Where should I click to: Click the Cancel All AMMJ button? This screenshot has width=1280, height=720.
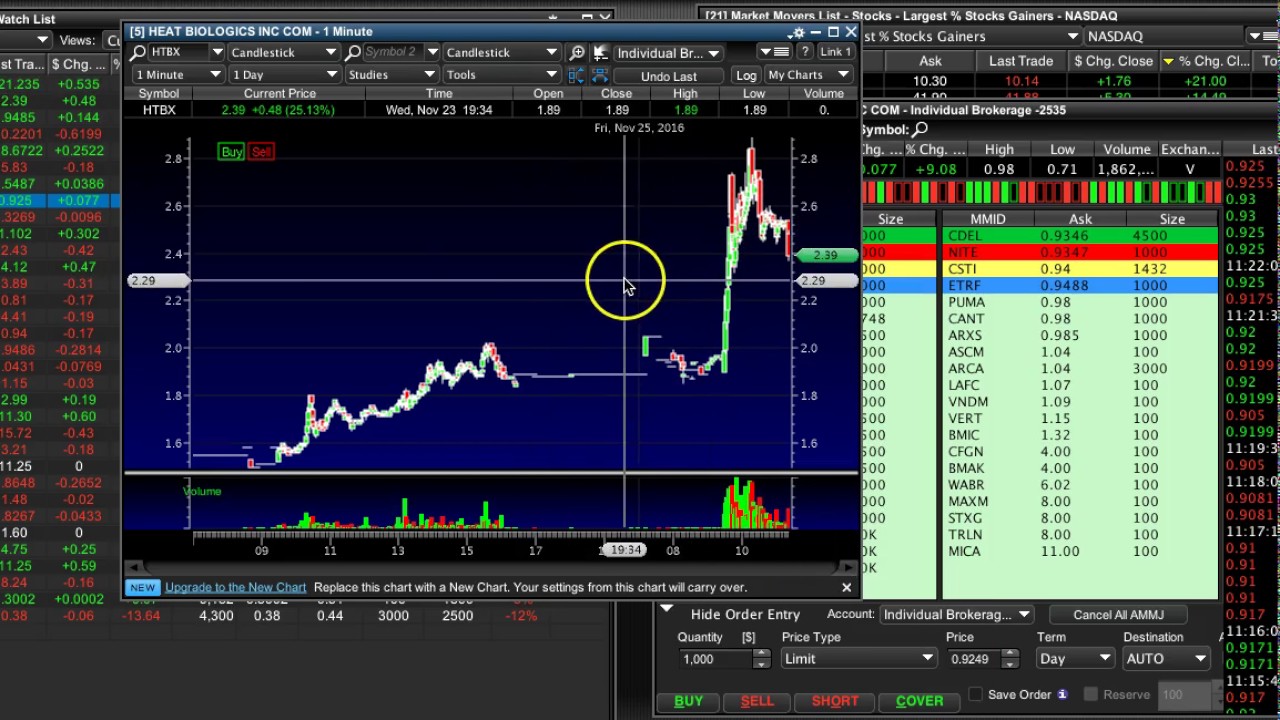(x=1118, y=615)
